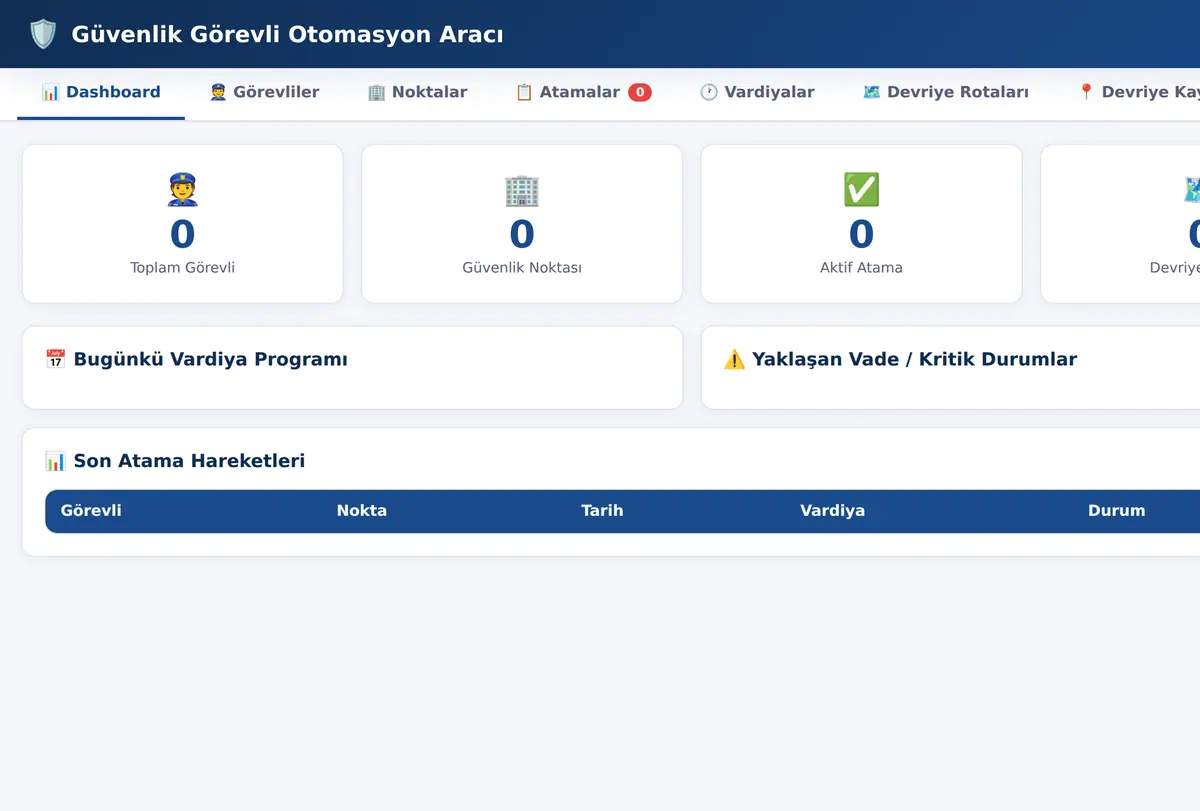This screenshot has width=1200, height=811.
Task: Click the zero count above Toplam Görevli
Action: tap(182, 234)
